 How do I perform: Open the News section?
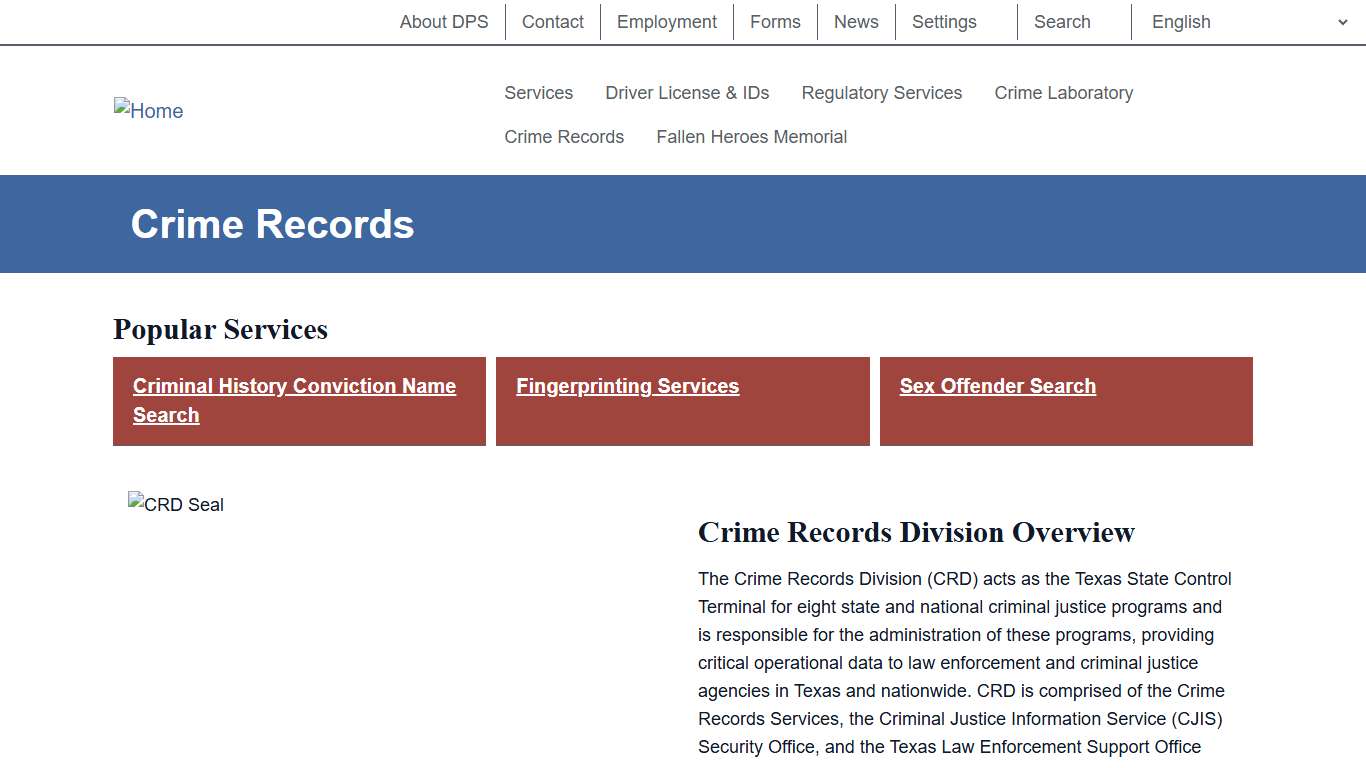[855, 21]
